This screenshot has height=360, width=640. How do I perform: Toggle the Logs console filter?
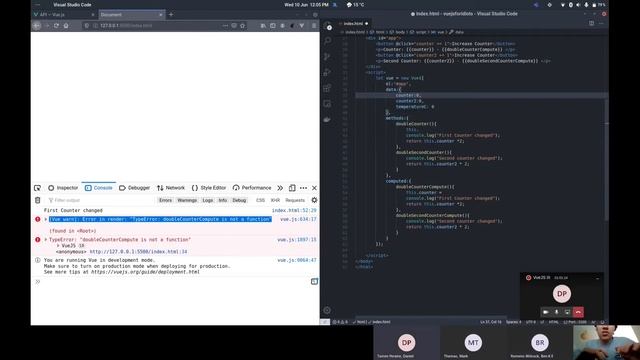coord(208,200)
